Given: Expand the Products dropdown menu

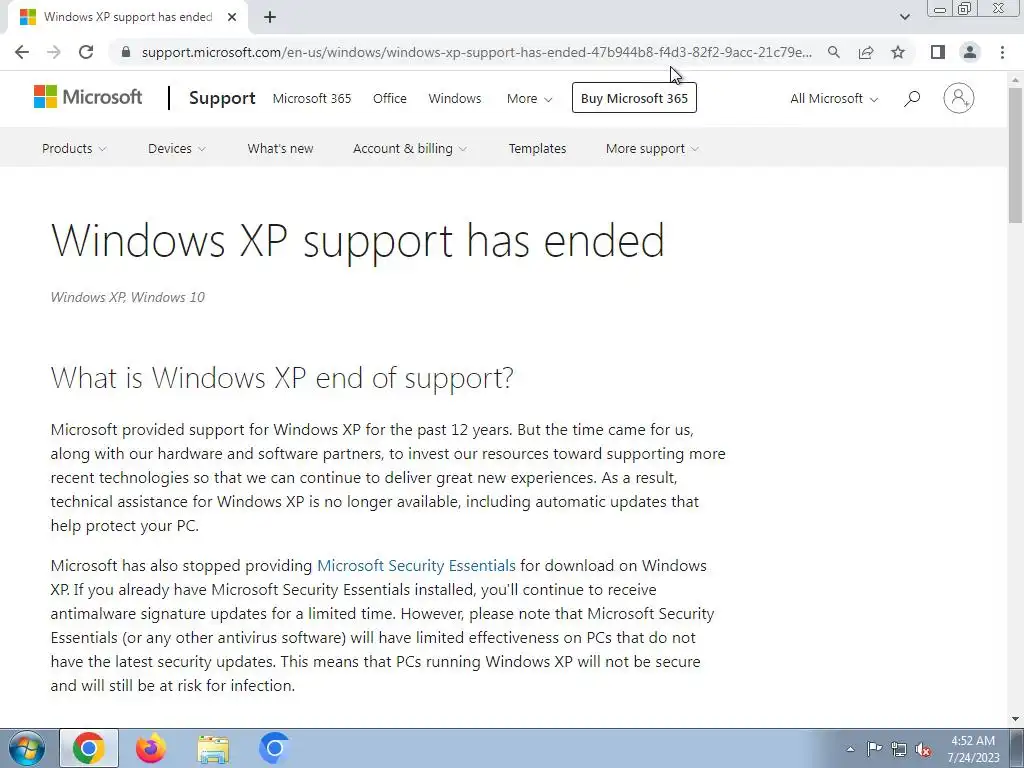Looking at the screenshot, I should point(74,148).
